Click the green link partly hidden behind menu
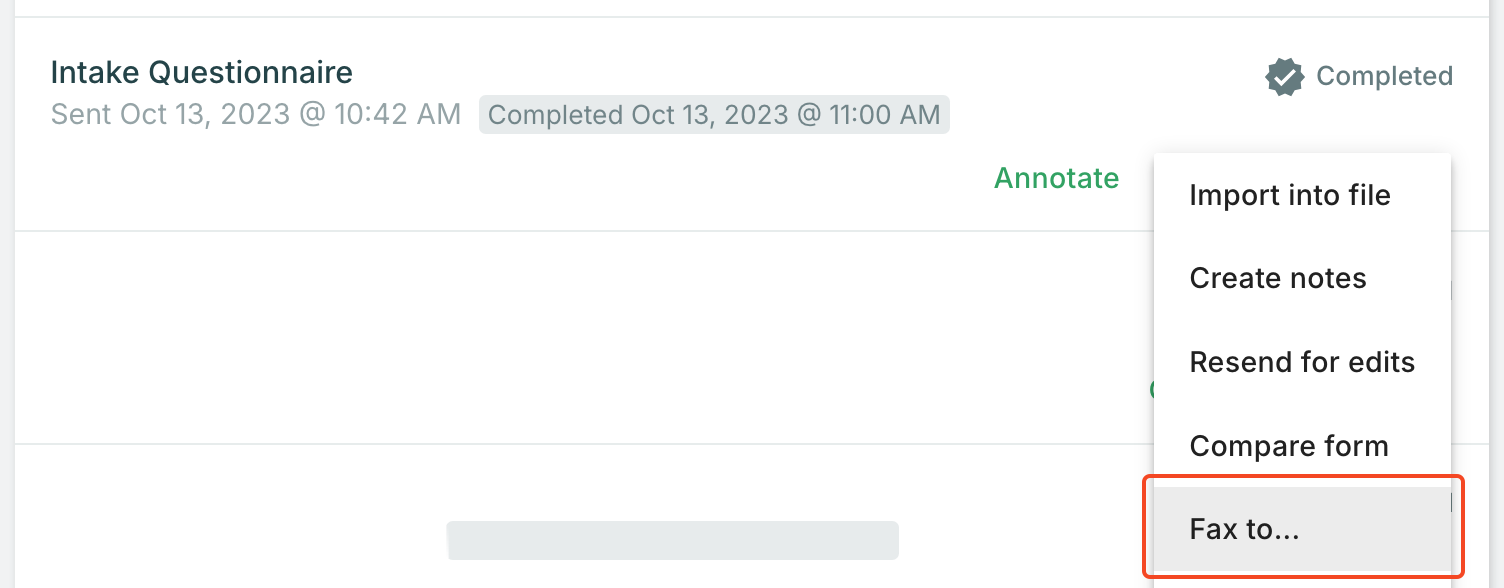The width and height of the screenshot is (1504, 588). (1151, 389)
